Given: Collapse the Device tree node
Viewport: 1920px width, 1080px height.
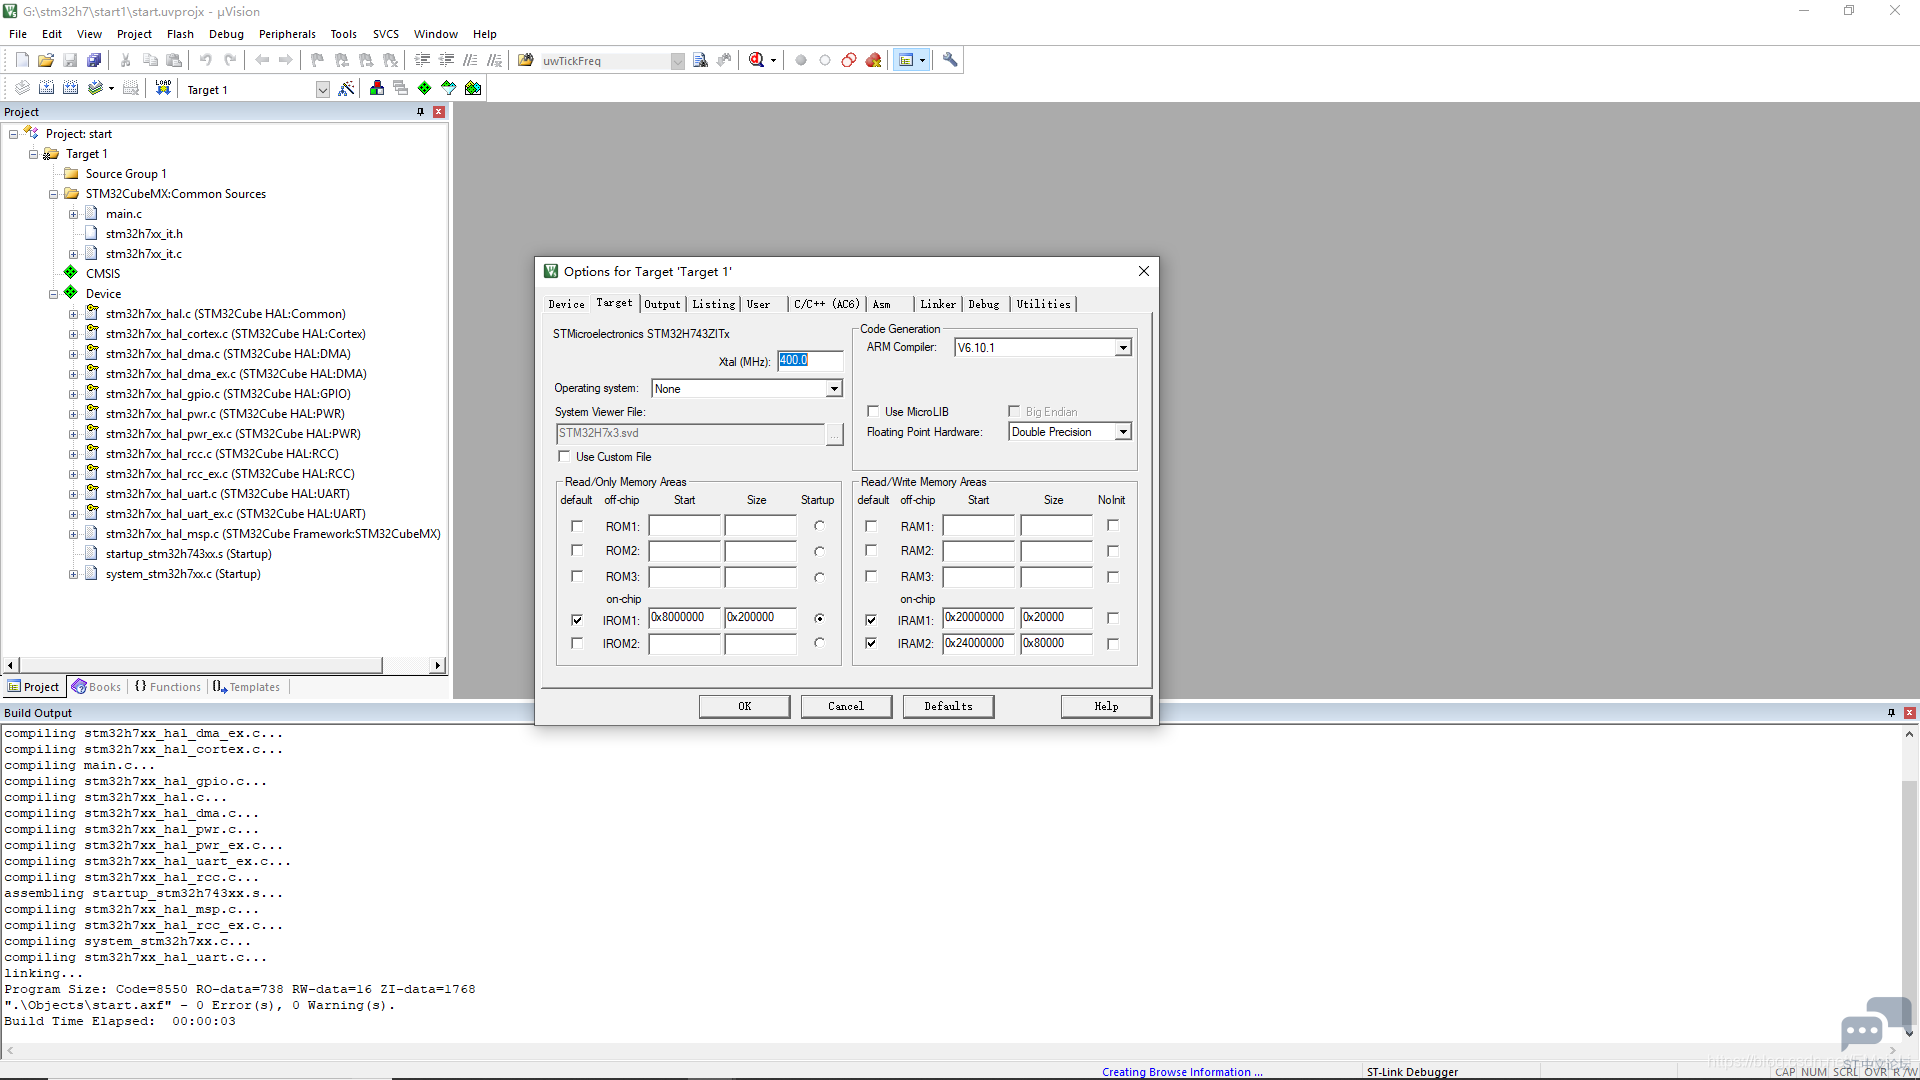Looking at the screenshot, I should coord(53,294).
